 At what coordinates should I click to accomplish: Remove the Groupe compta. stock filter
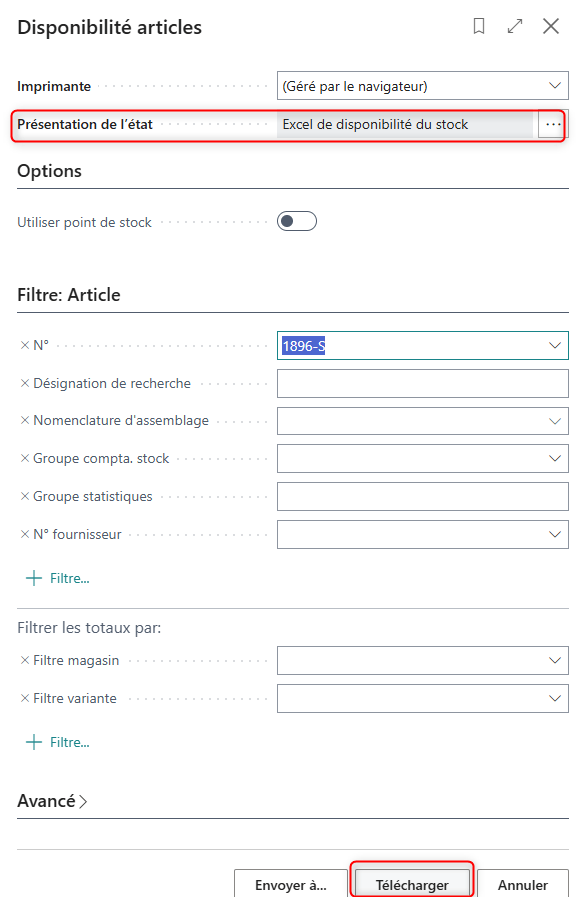point(25,458)
